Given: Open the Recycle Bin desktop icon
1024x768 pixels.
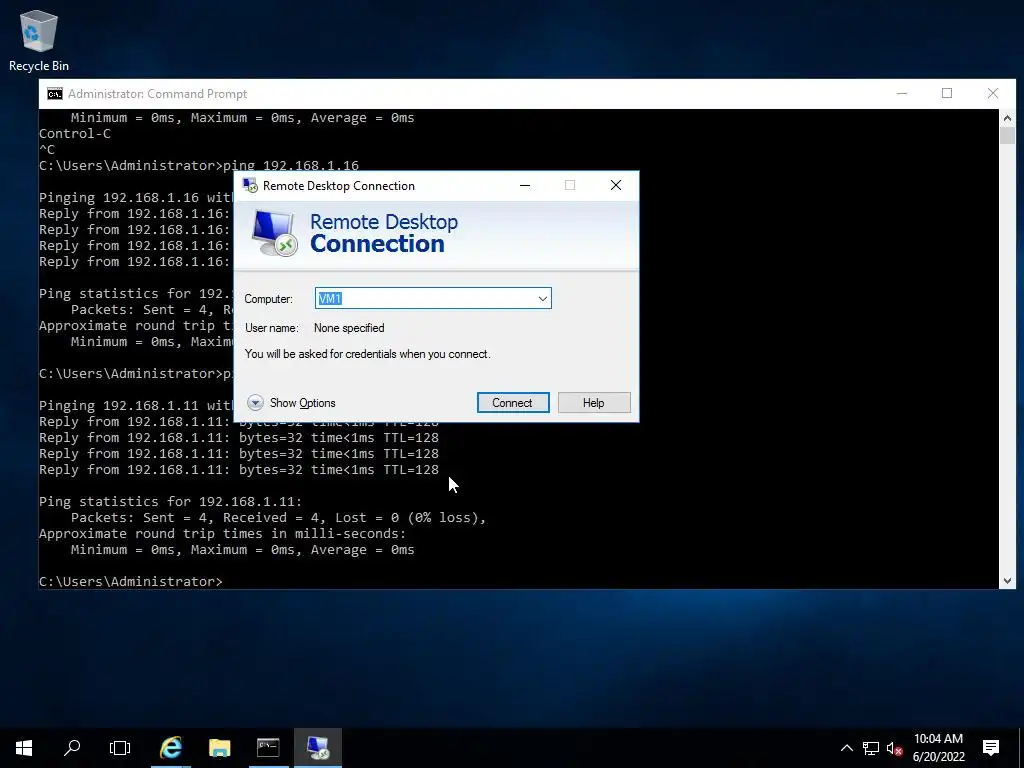Looking at the screenshot, I should tap(39, 40).
